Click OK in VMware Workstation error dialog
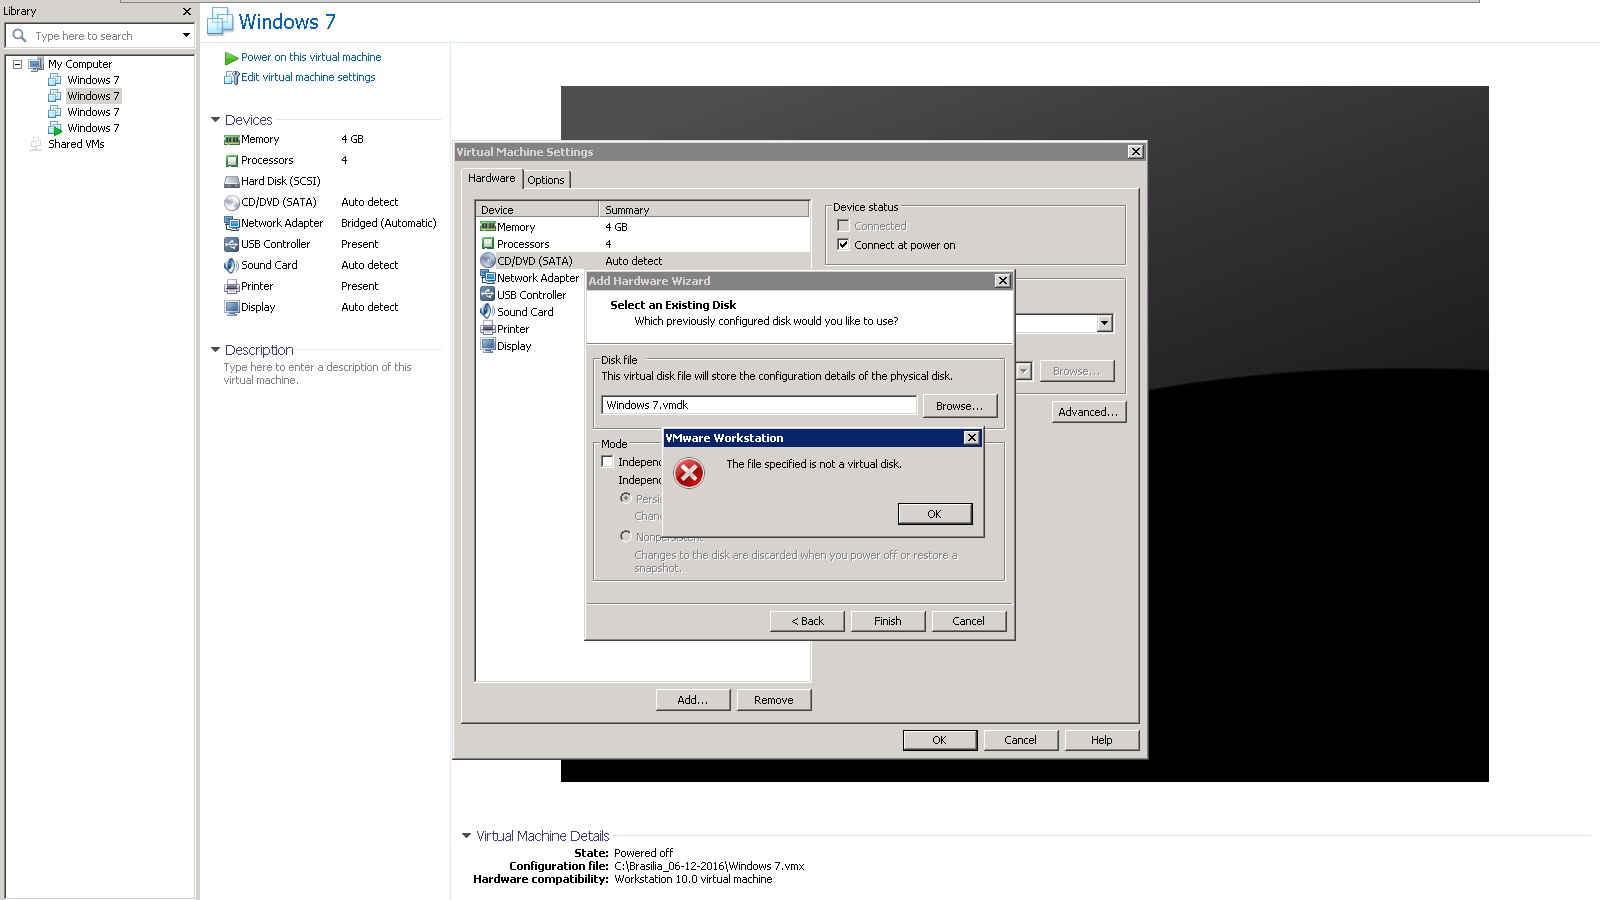This screenshot has height=900, width=1600. click(x=934, y=514)
